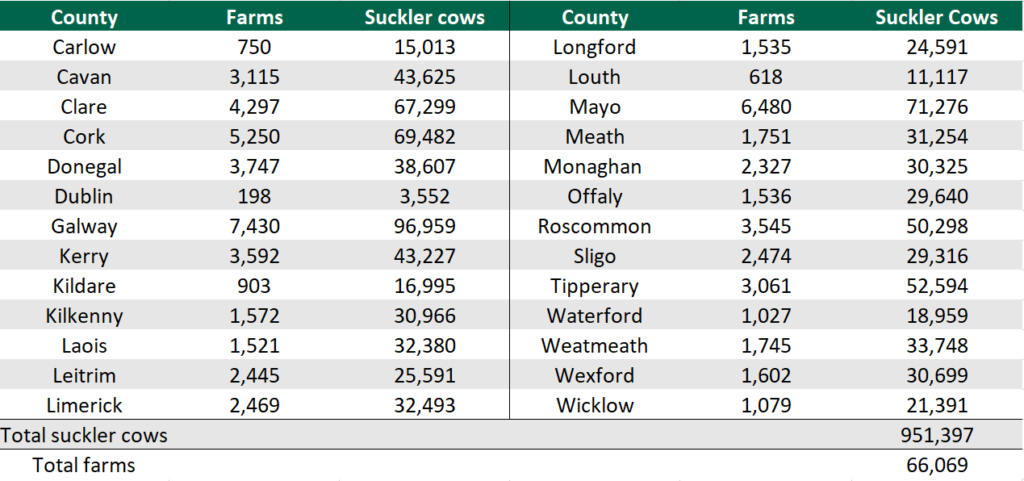The image size is (1024, 481).
Task: Click the left County column header
Action: pyautogui.click(x=84, y=17)
